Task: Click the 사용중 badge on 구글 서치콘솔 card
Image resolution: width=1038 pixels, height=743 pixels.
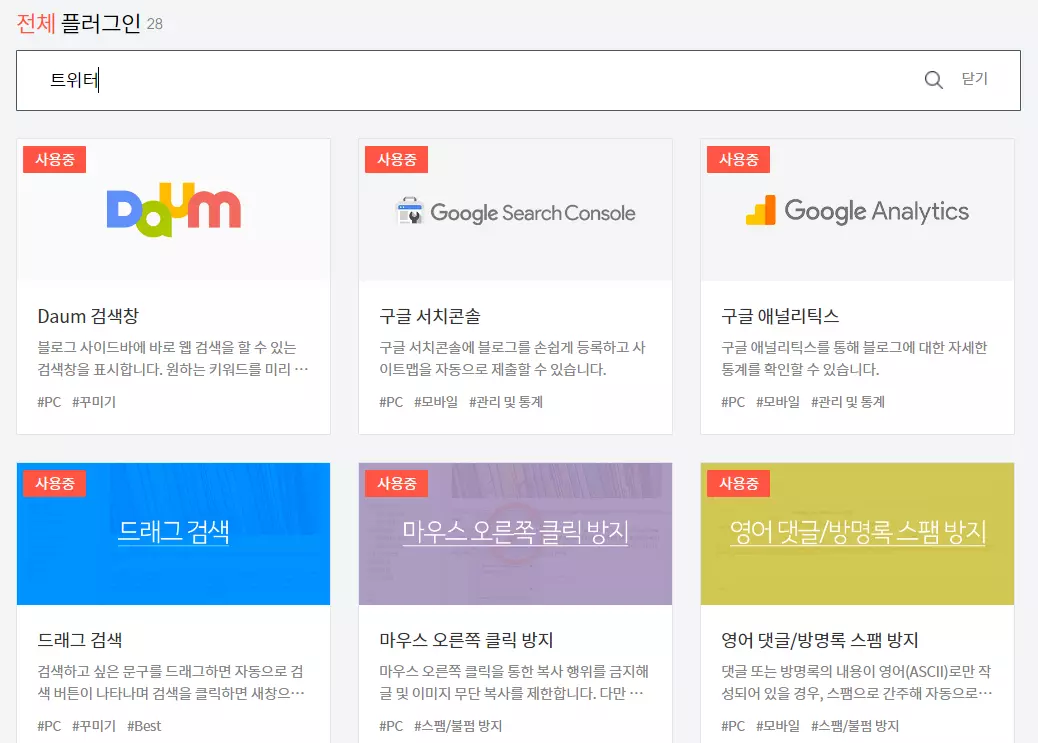Action: [x=397, y=160]
